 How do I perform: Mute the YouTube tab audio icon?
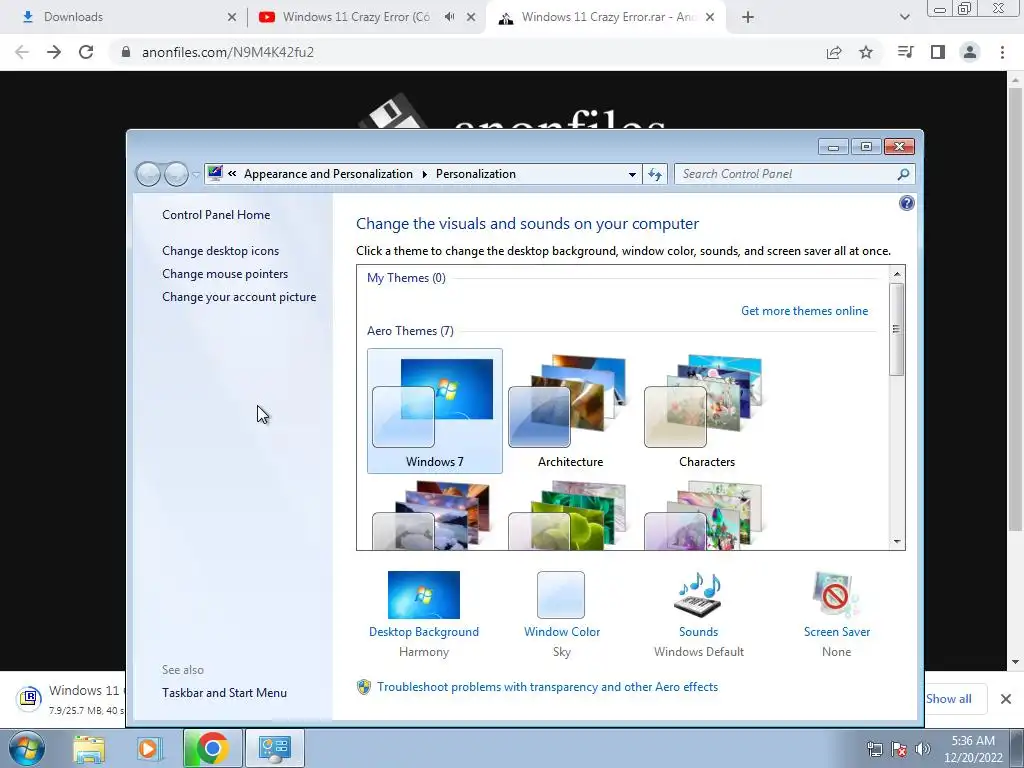point(449,17)
